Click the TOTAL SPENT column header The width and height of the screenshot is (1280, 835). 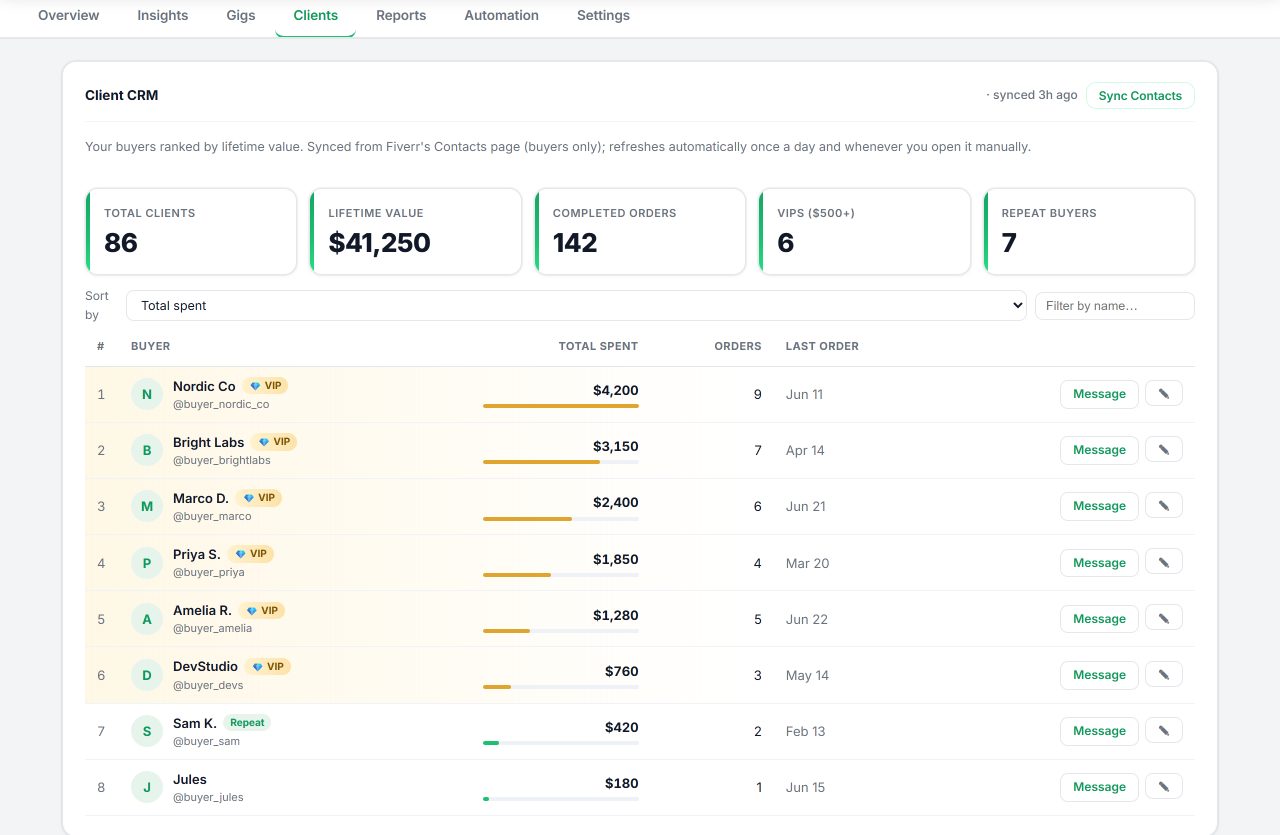(598, 346)
